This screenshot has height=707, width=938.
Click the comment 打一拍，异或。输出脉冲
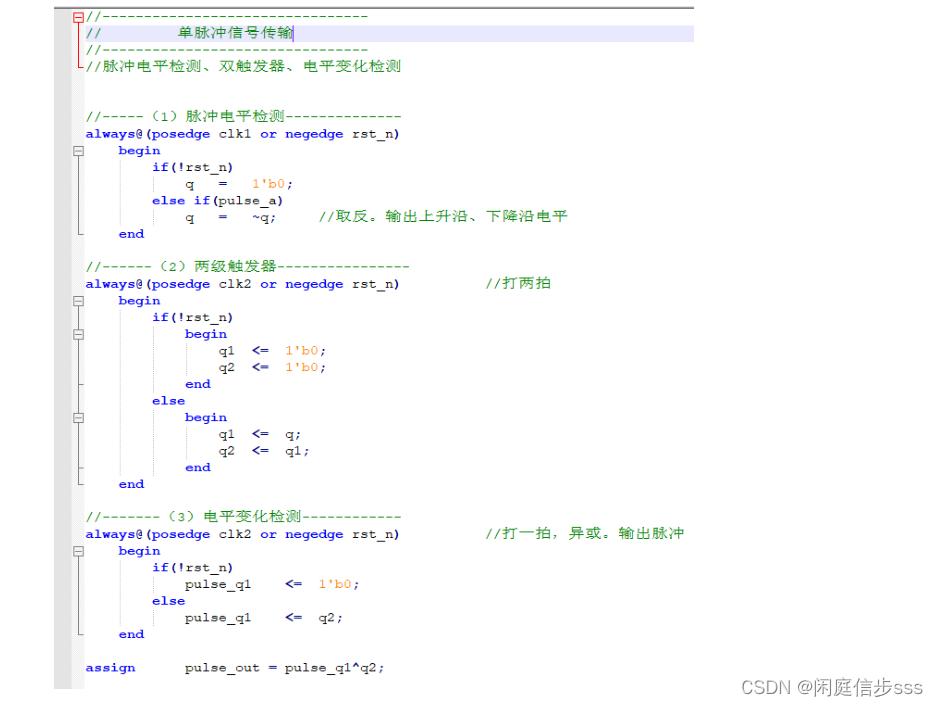click(x=584, y=533)
